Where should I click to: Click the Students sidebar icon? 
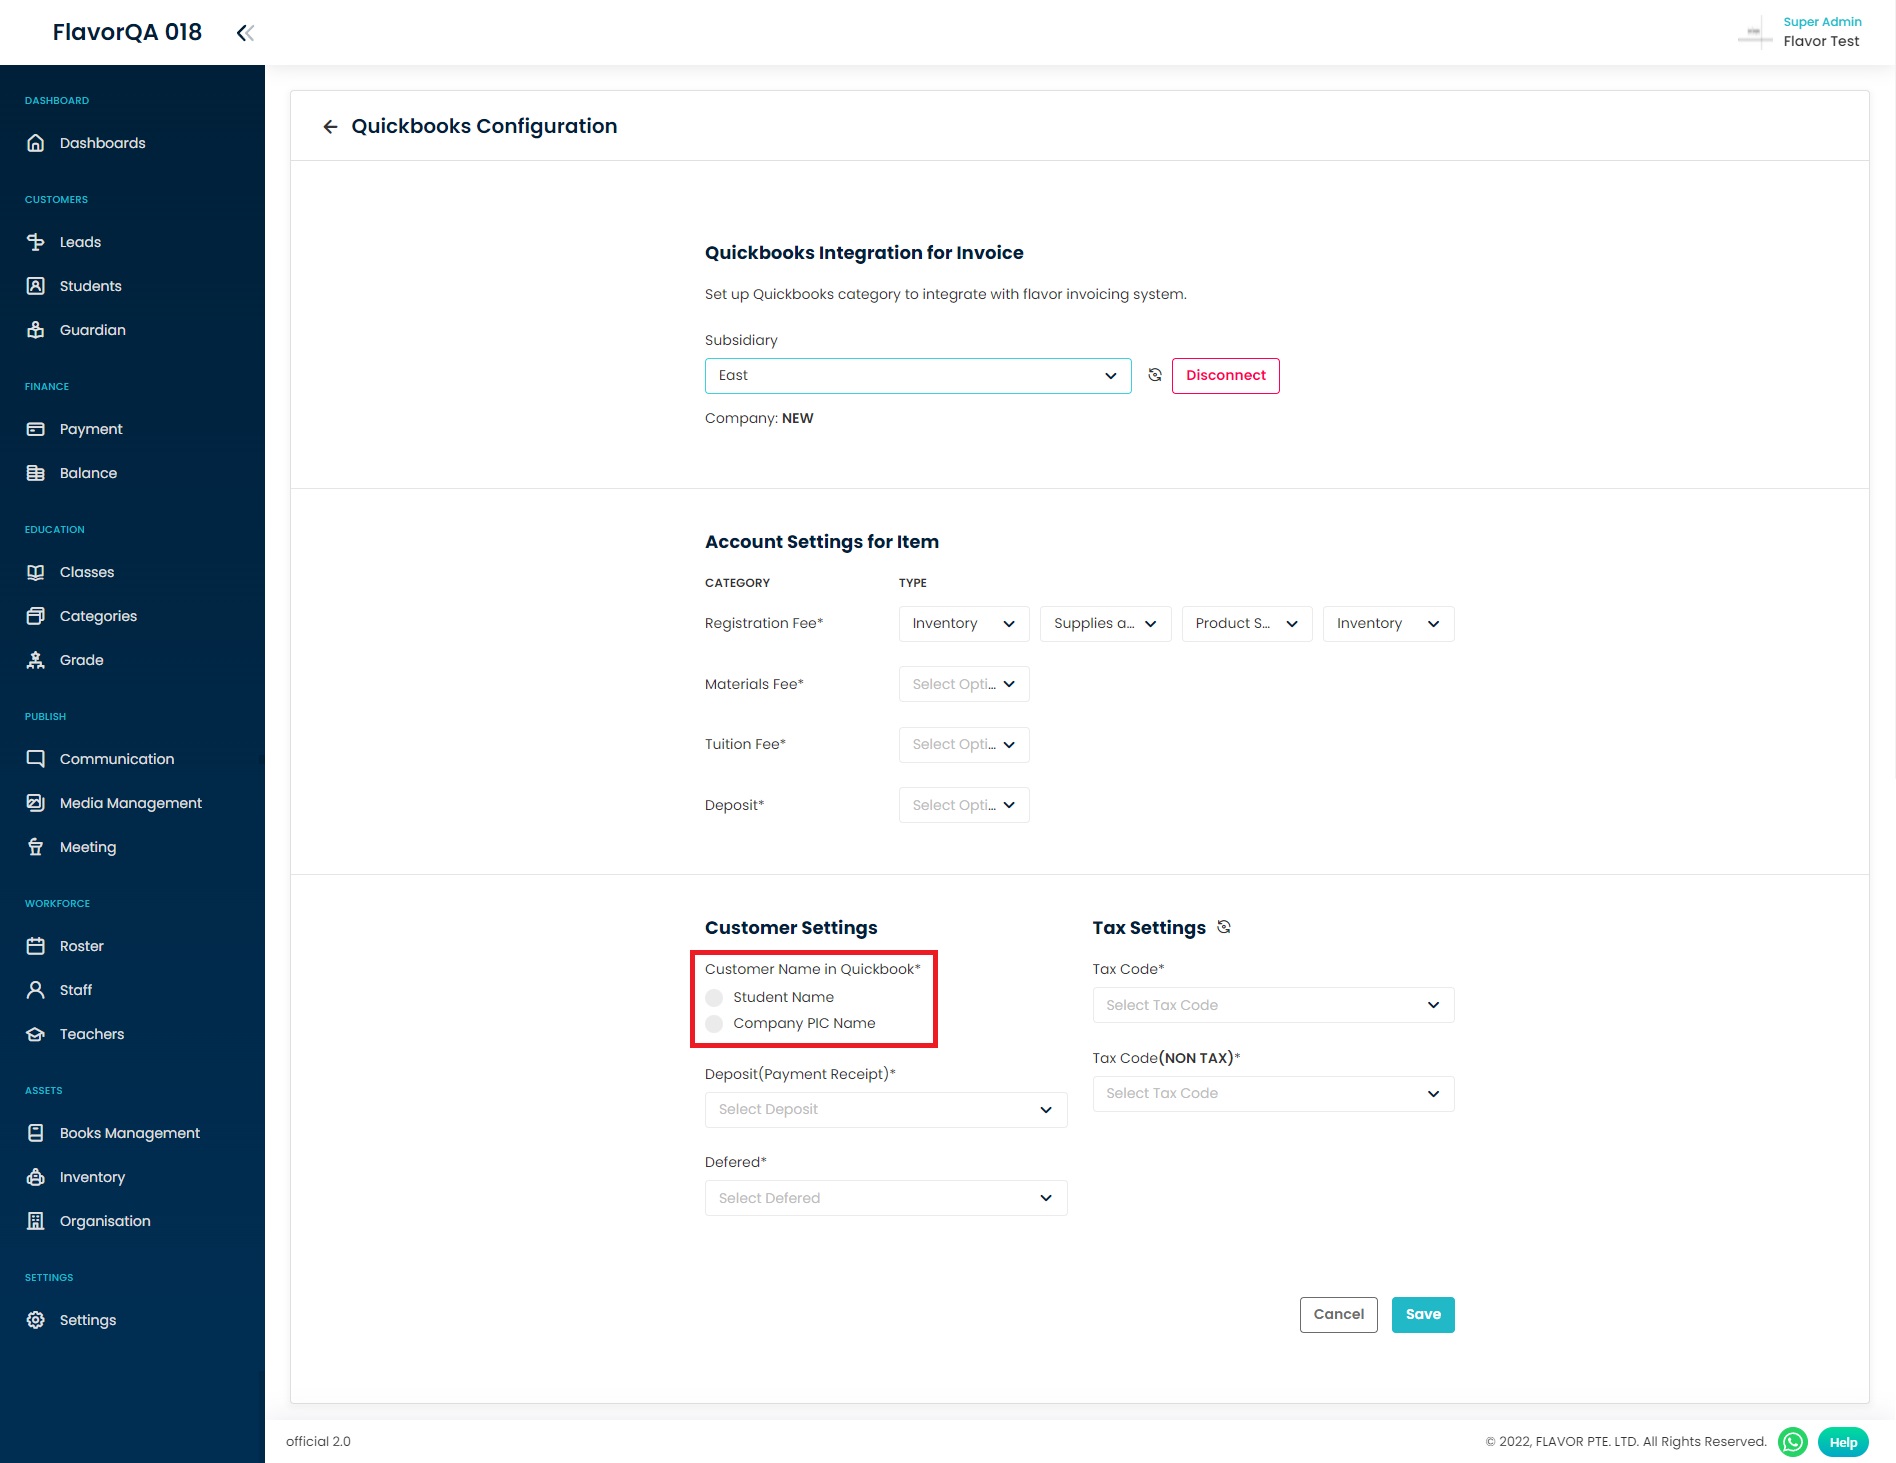point(36,286)
